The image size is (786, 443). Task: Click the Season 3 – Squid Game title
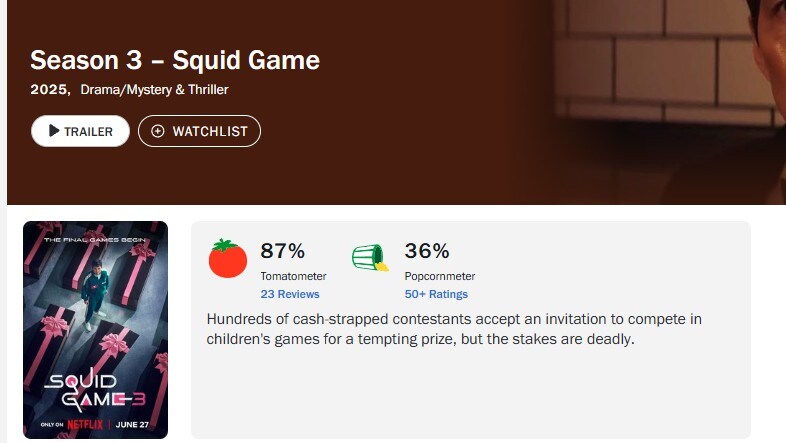[x=175, y=60]
